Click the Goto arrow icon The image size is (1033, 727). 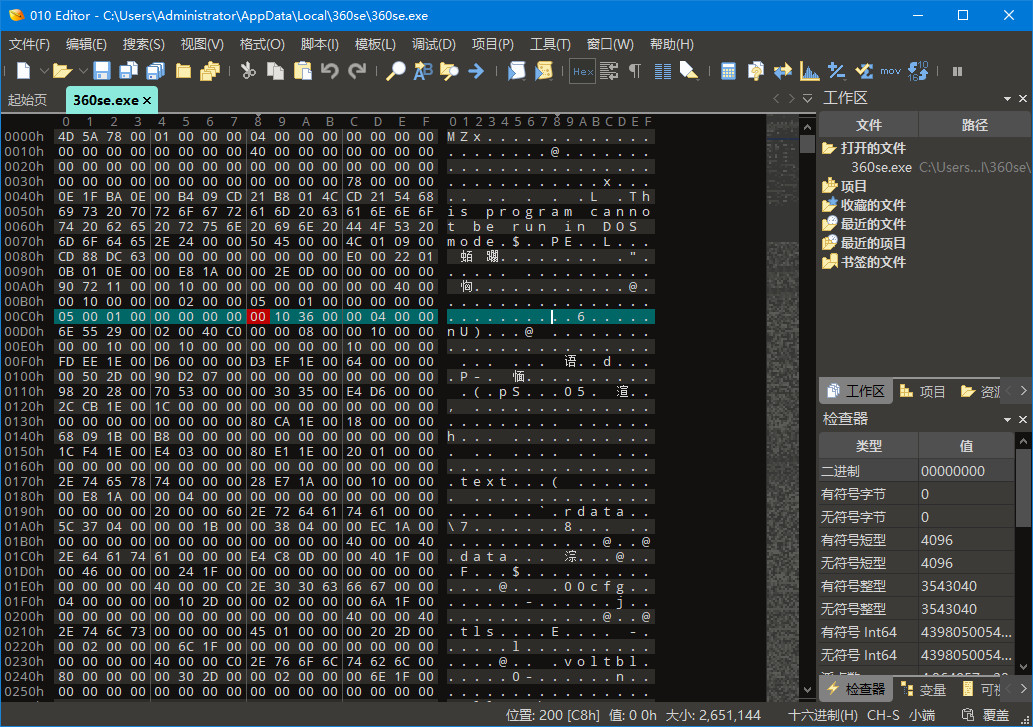476,71
